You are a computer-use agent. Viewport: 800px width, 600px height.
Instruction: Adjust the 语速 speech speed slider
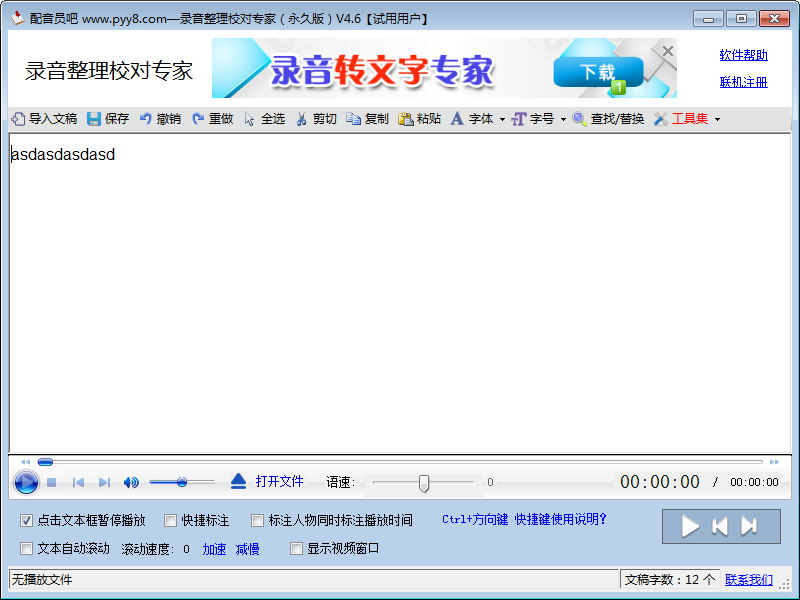[x=423, y=483]
